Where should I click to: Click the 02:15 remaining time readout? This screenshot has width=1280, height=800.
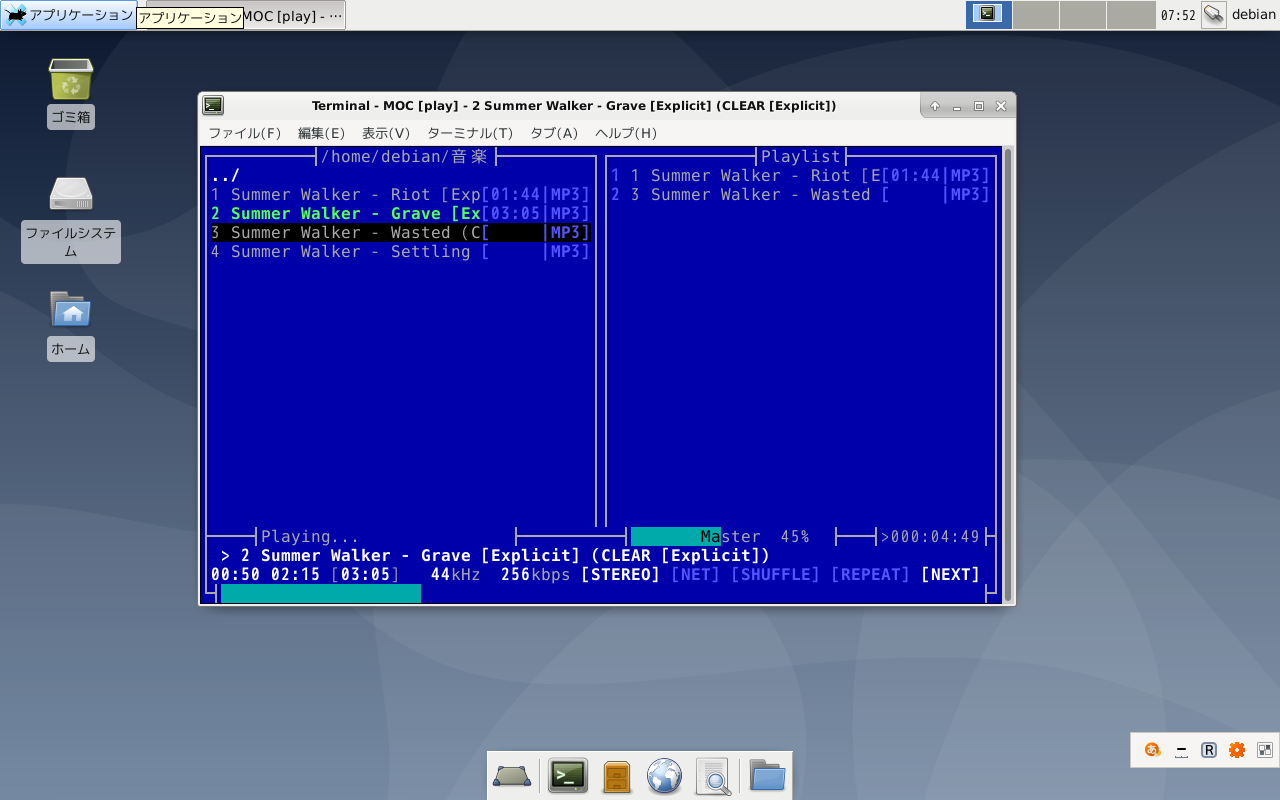[296, 575]
